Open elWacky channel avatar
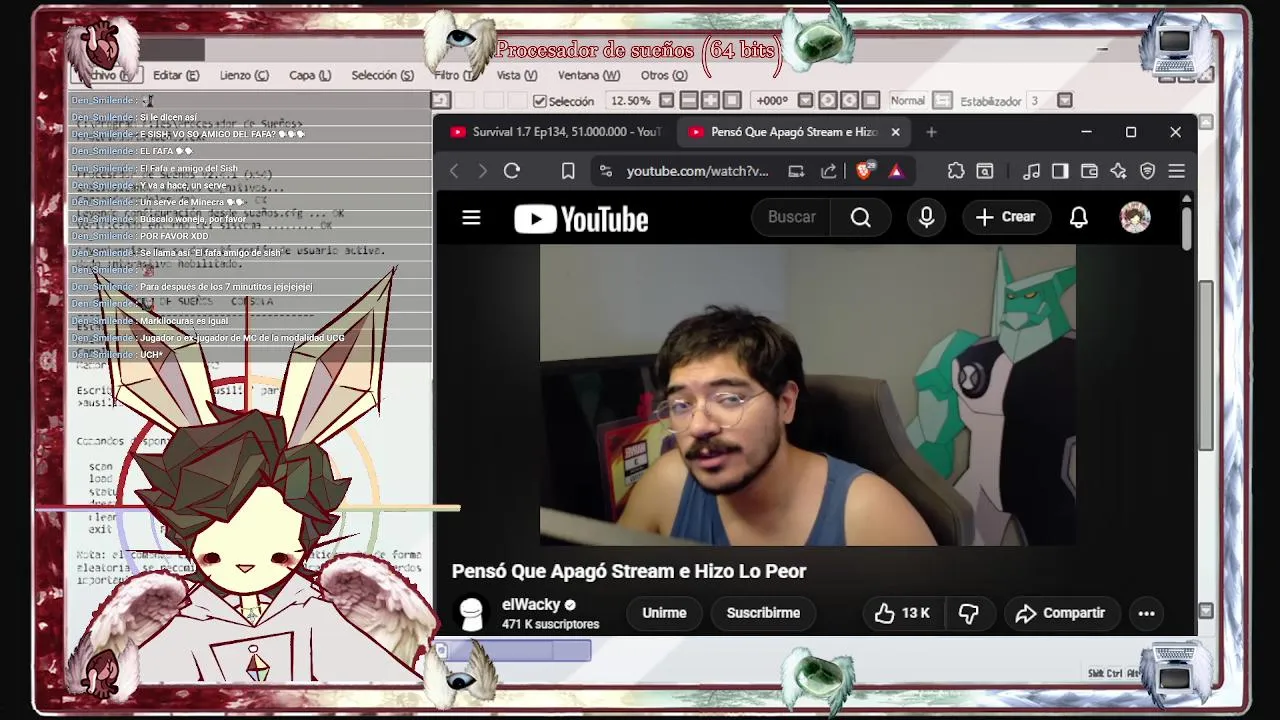The width and height of the screenshot is (1280, 720). (x=471, y=613)
